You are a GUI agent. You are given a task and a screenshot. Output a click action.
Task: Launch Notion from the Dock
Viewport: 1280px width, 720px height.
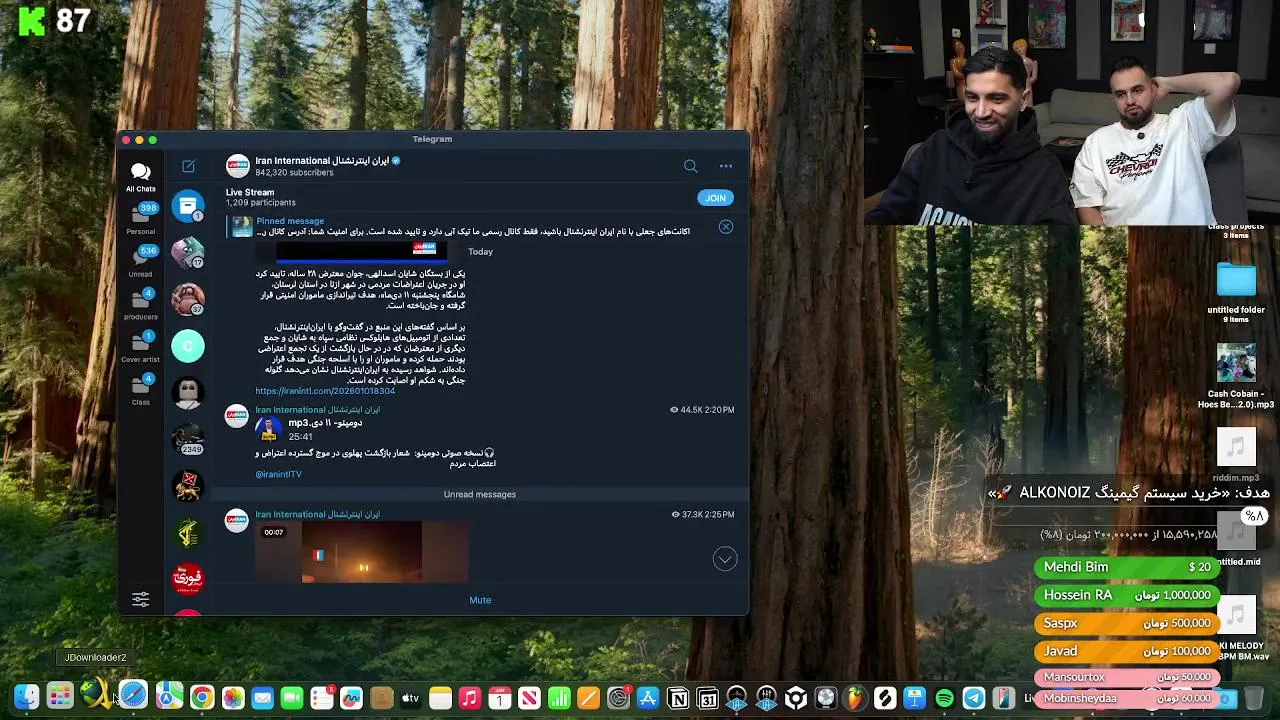(678, 697)
